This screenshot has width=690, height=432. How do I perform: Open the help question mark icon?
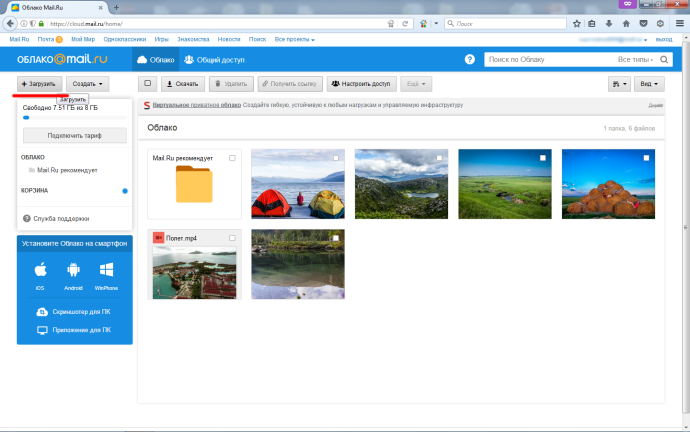pos(470,60)
